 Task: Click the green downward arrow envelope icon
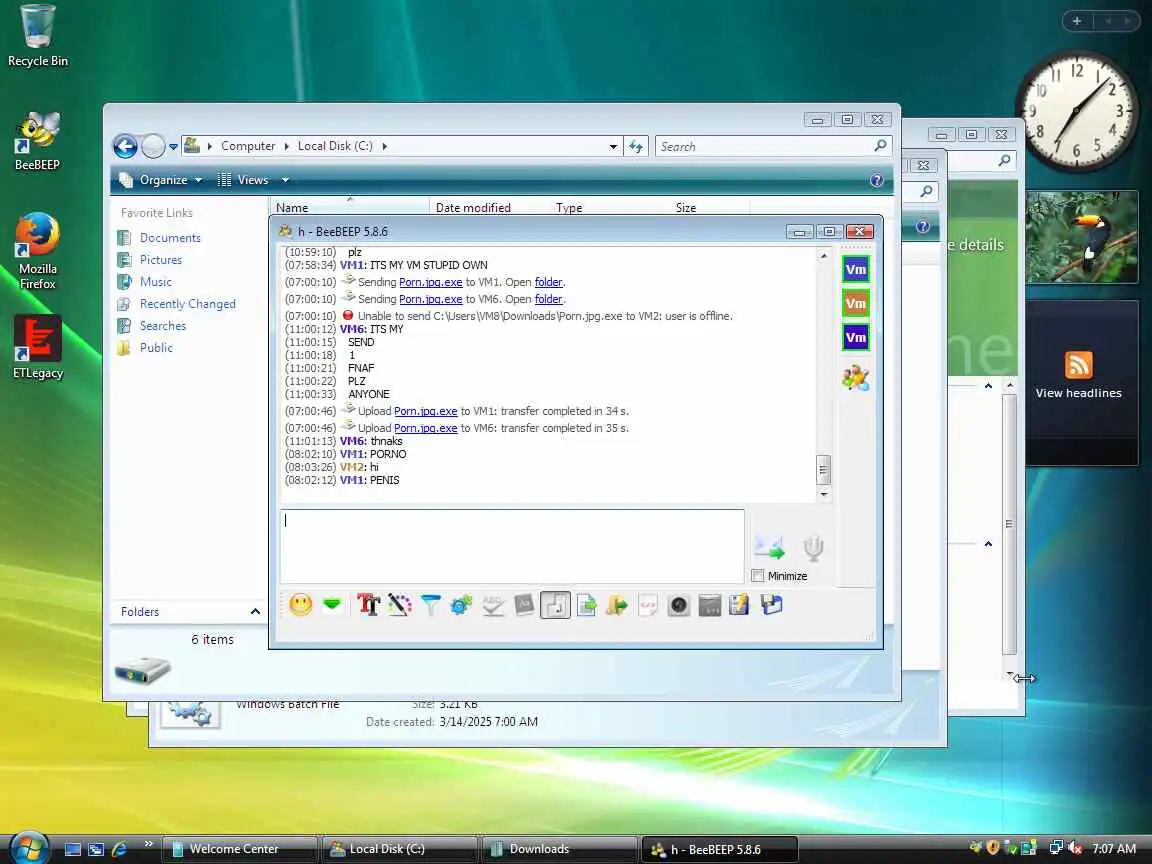tap(332, 605)
